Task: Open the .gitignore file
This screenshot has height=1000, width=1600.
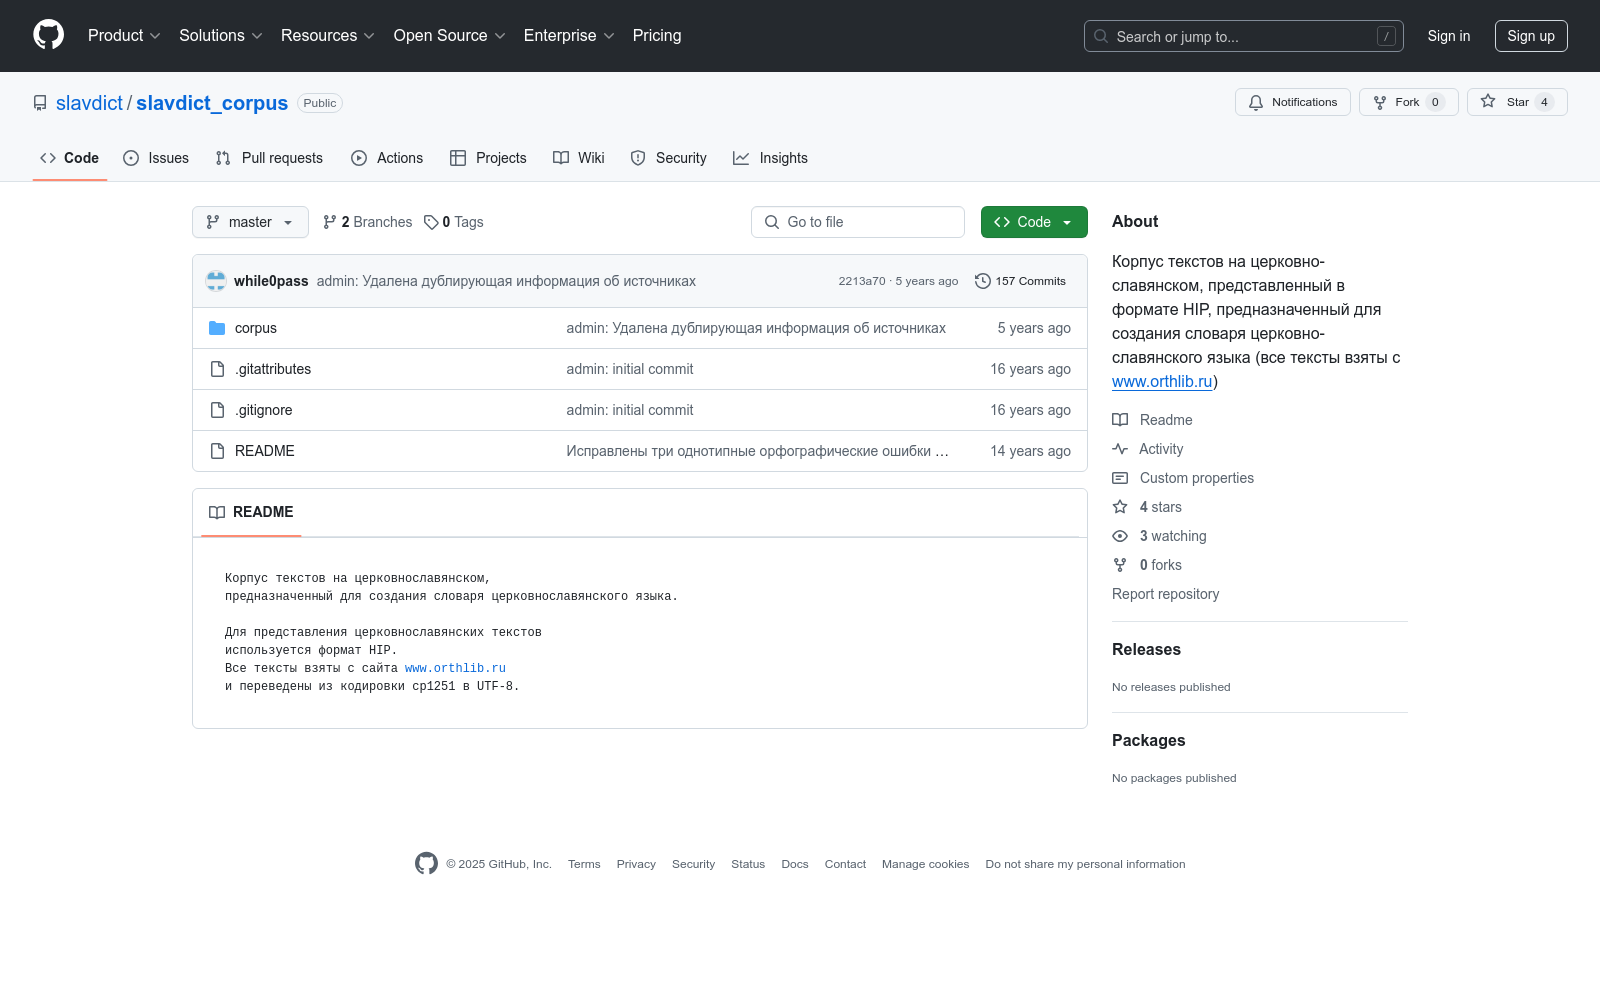Action: point(264,410)
